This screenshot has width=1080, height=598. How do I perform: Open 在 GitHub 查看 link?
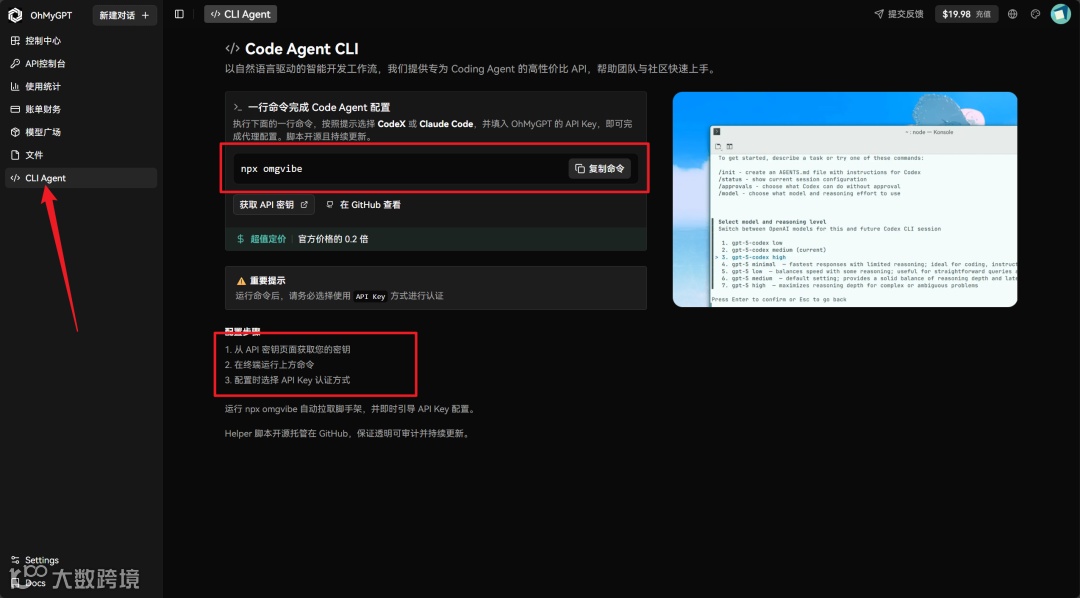click(363, 205)
